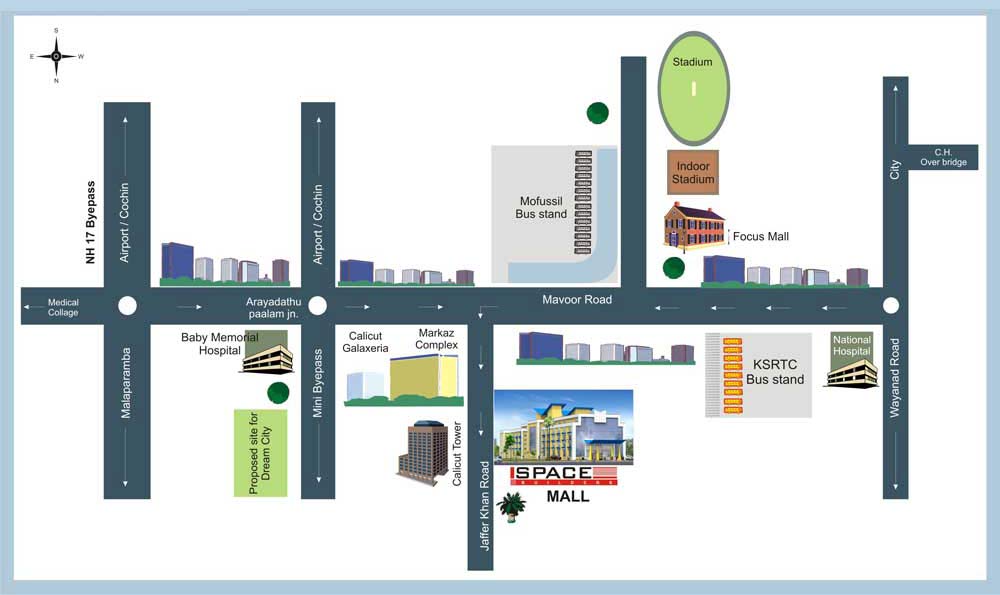Click the row of buses in Mofussil Bus stand

[x=583, y=203]
